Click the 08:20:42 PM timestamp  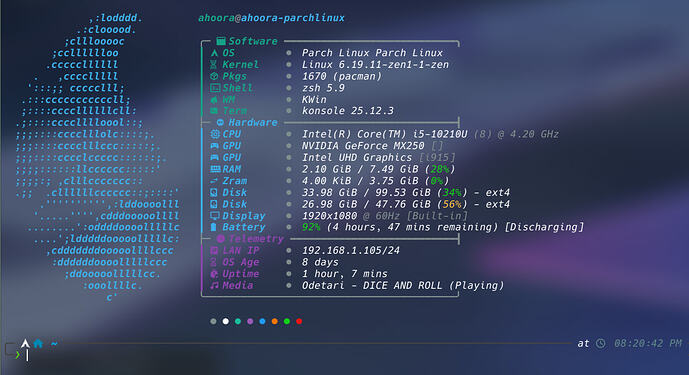pos(648,343)
